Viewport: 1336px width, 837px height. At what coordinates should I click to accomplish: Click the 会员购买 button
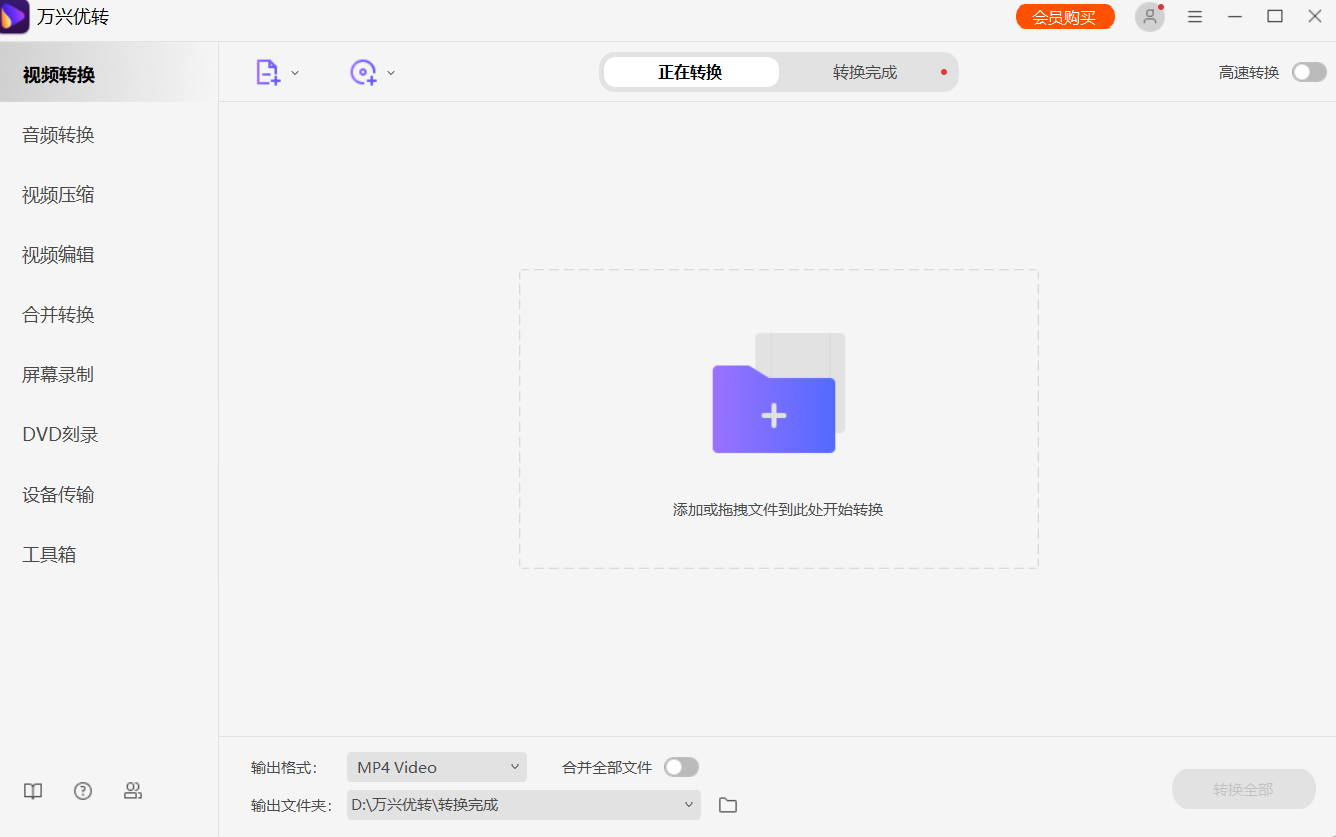(1065, 17)
